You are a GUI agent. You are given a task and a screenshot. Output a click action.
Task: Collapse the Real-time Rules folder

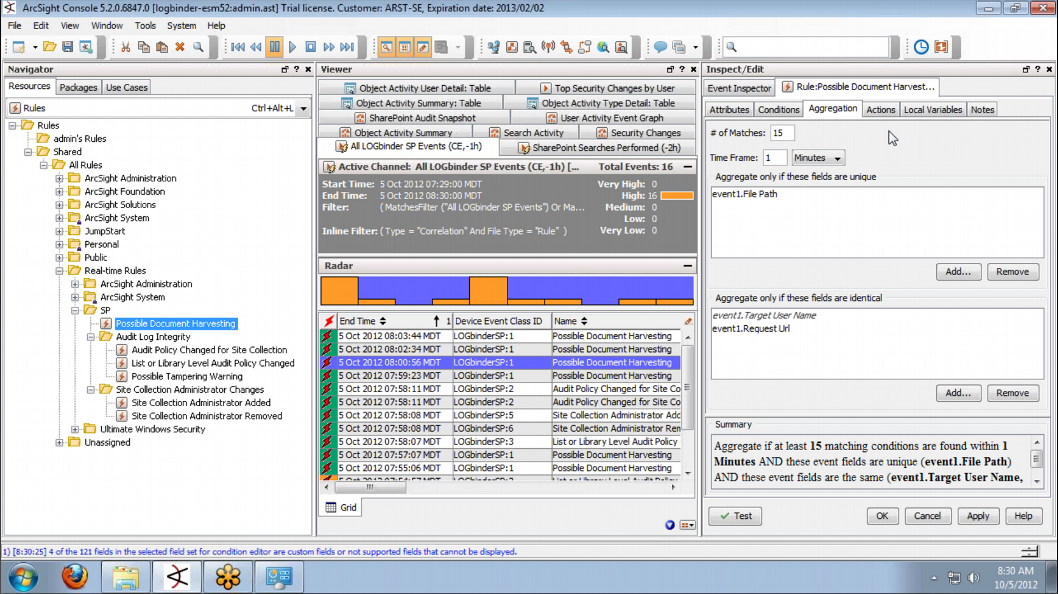59,271
